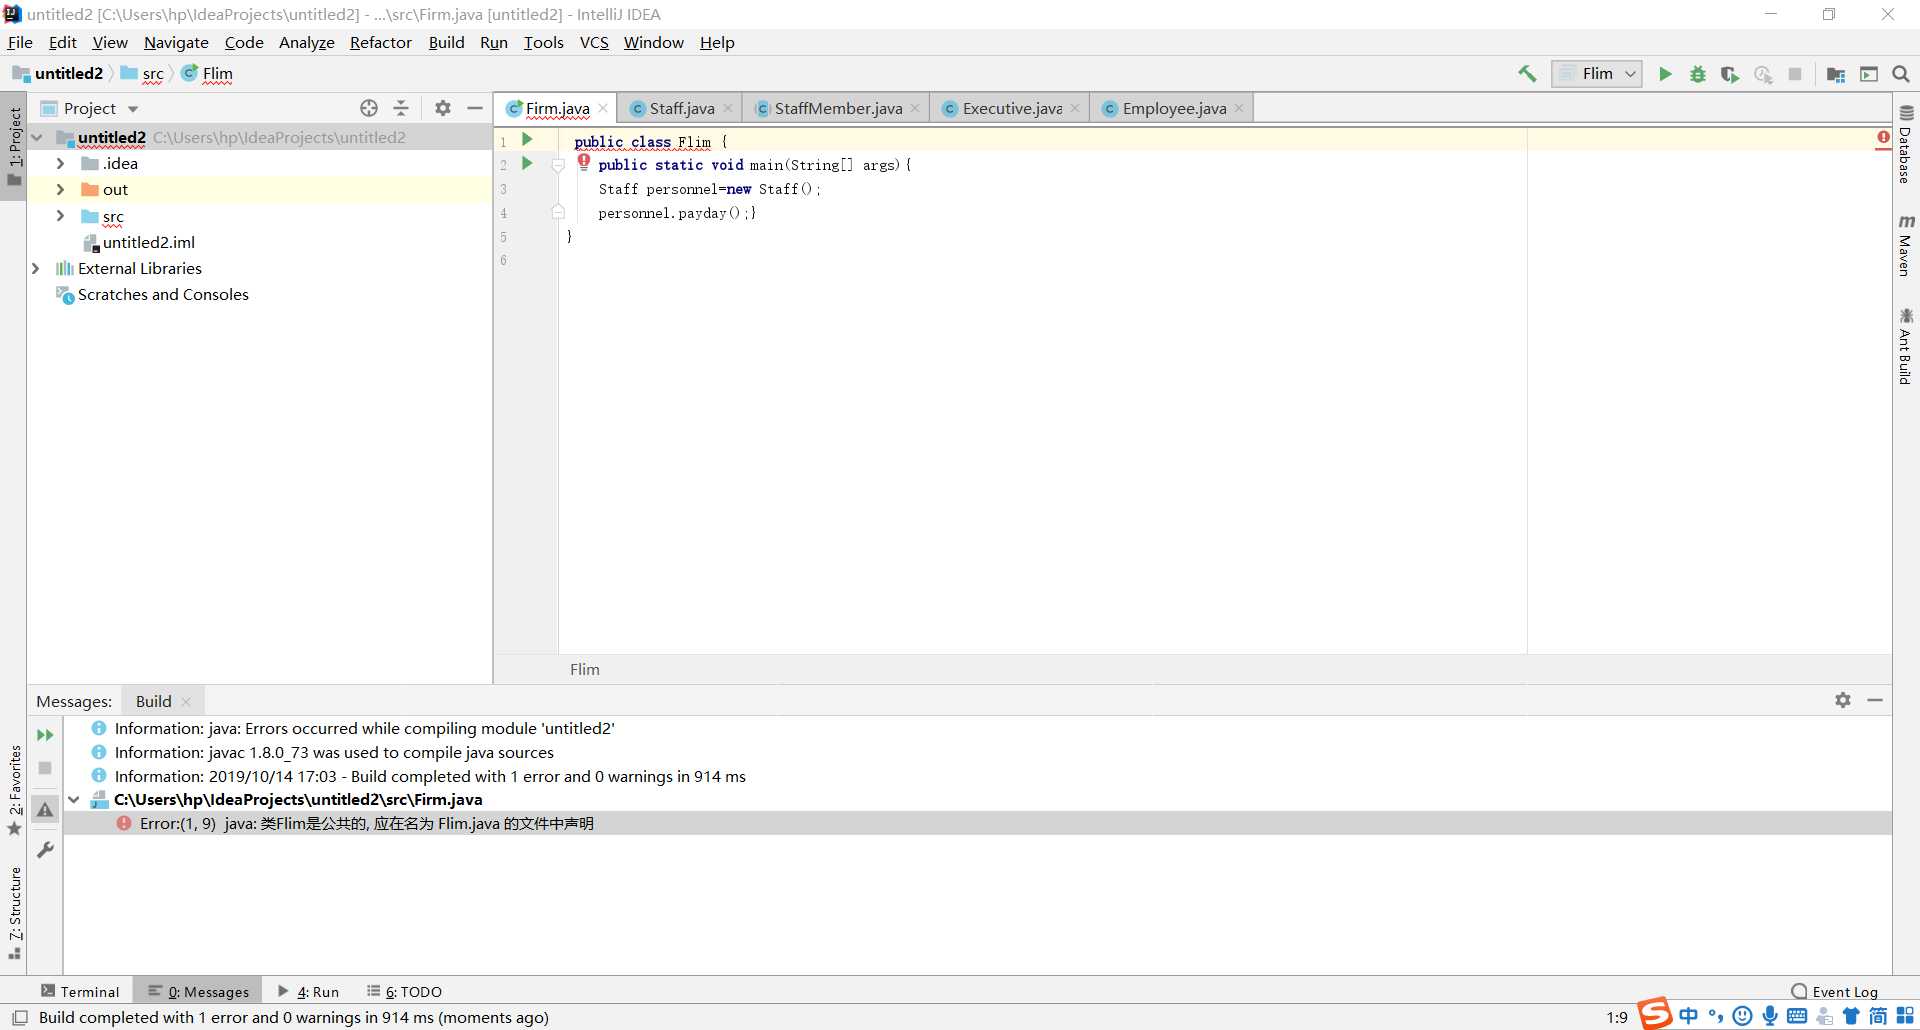Click the microphone icon in IME tray
This screenshot has width=1920, height=1030.
(1770, 1016)
